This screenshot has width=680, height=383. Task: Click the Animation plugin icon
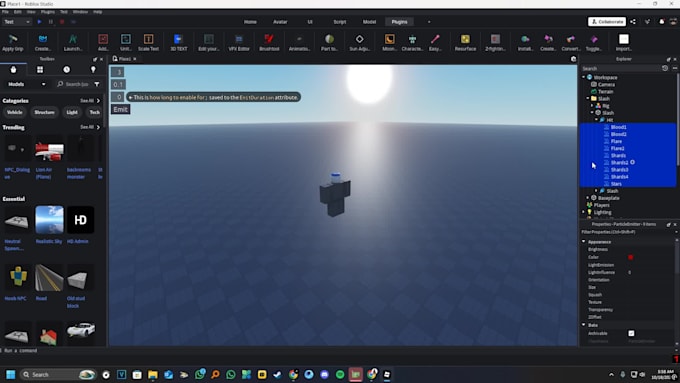[299, 39]
